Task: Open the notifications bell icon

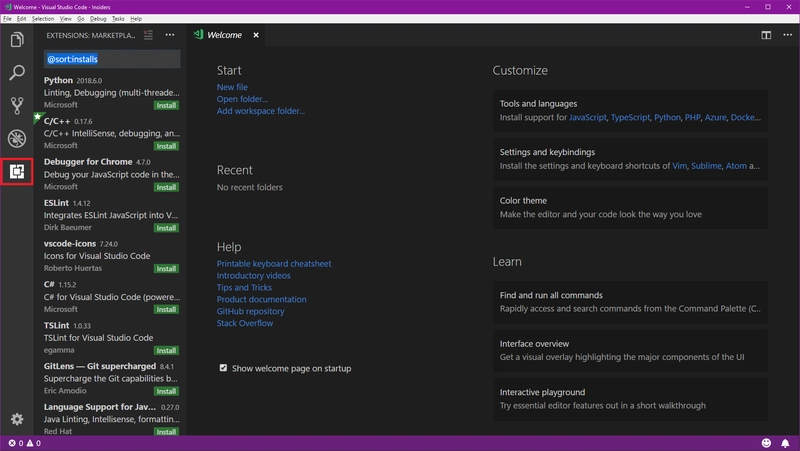Action: [x=786, y=443]
